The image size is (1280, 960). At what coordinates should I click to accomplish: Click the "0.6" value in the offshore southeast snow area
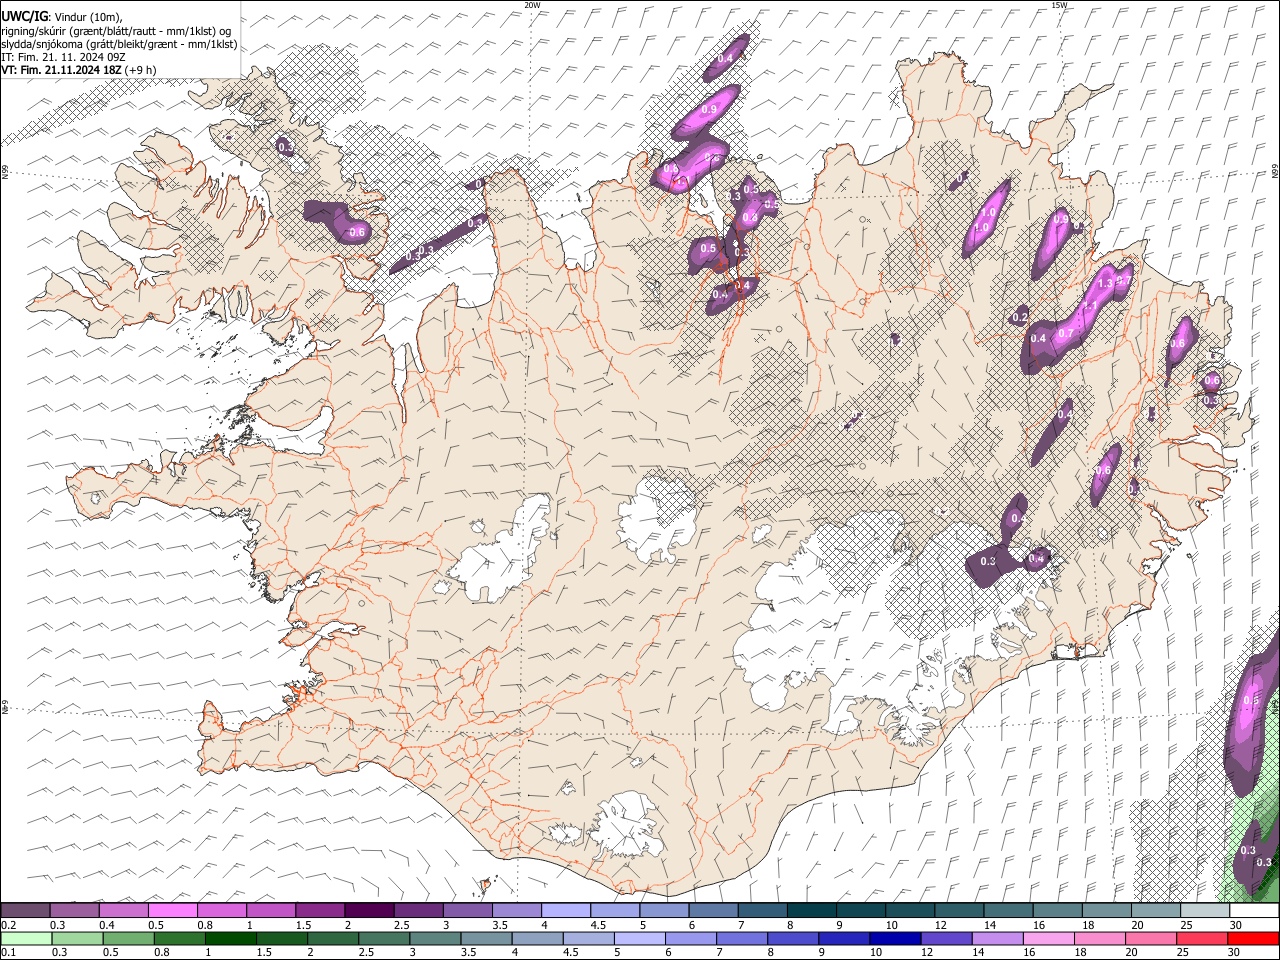[1251, 701]
